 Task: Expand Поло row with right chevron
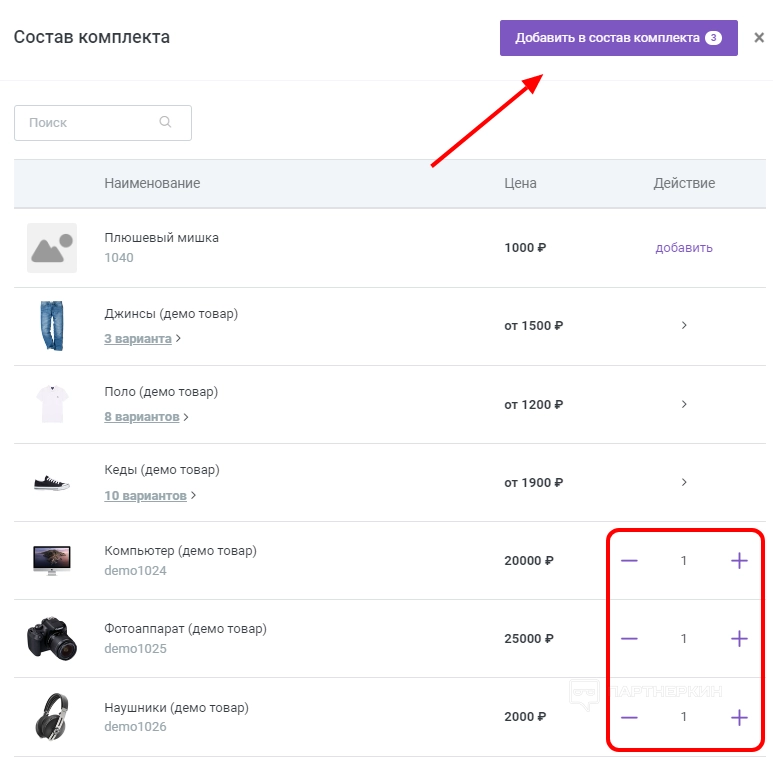tap(684, 404)
